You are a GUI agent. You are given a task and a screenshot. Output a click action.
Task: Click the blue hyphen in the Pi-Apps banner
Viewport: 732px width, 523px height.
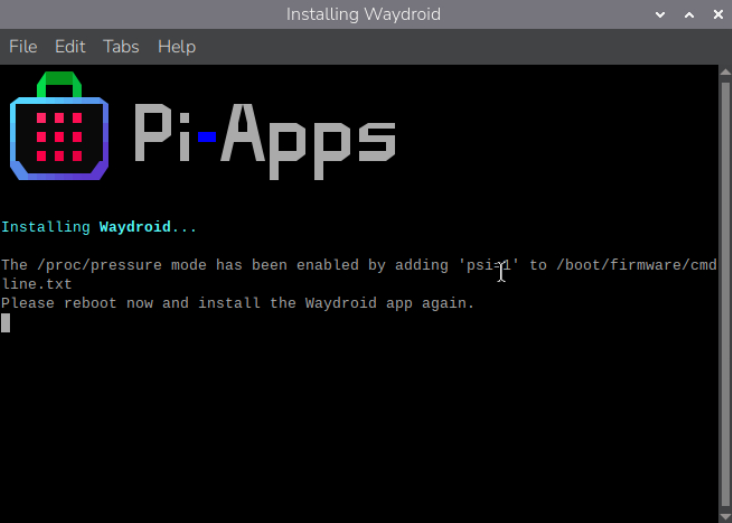tap(207, 137)
